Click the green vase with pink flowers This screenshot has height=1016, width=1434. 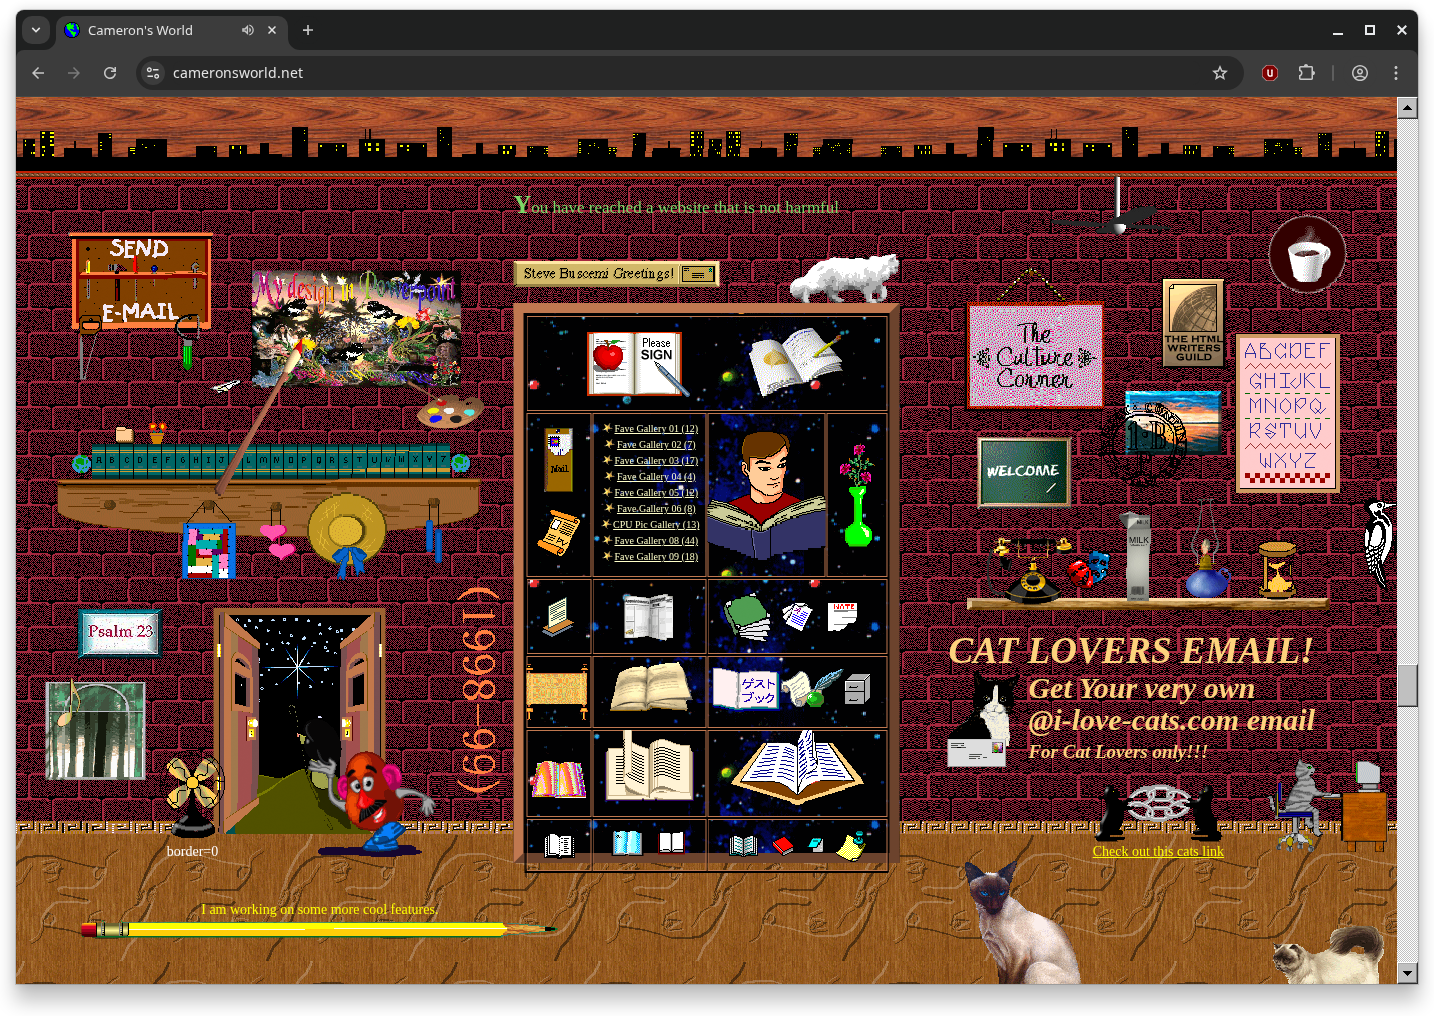point(857,497)
